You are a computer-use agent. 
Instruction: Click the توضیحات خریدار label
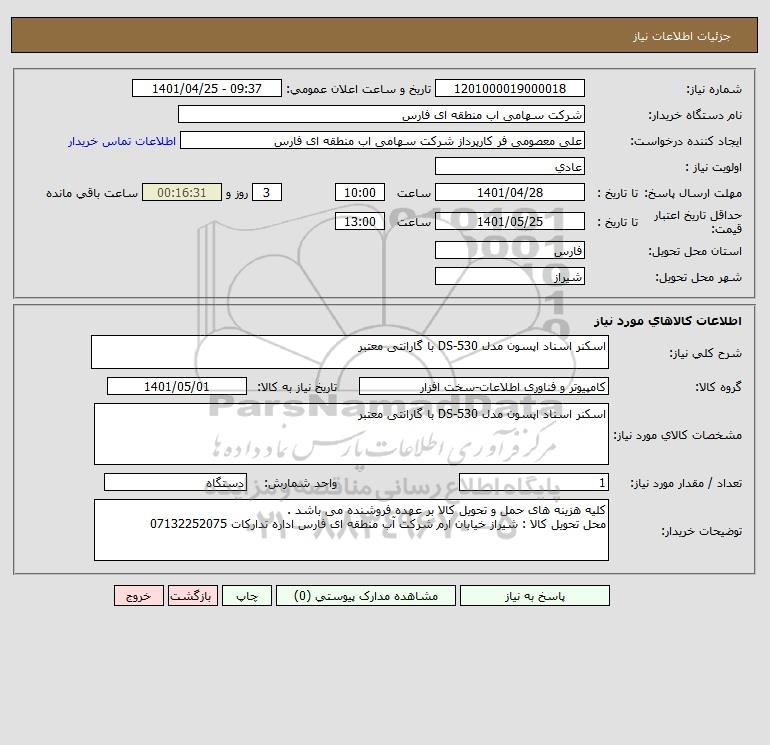pyautogui.click(x=701, y=531)
